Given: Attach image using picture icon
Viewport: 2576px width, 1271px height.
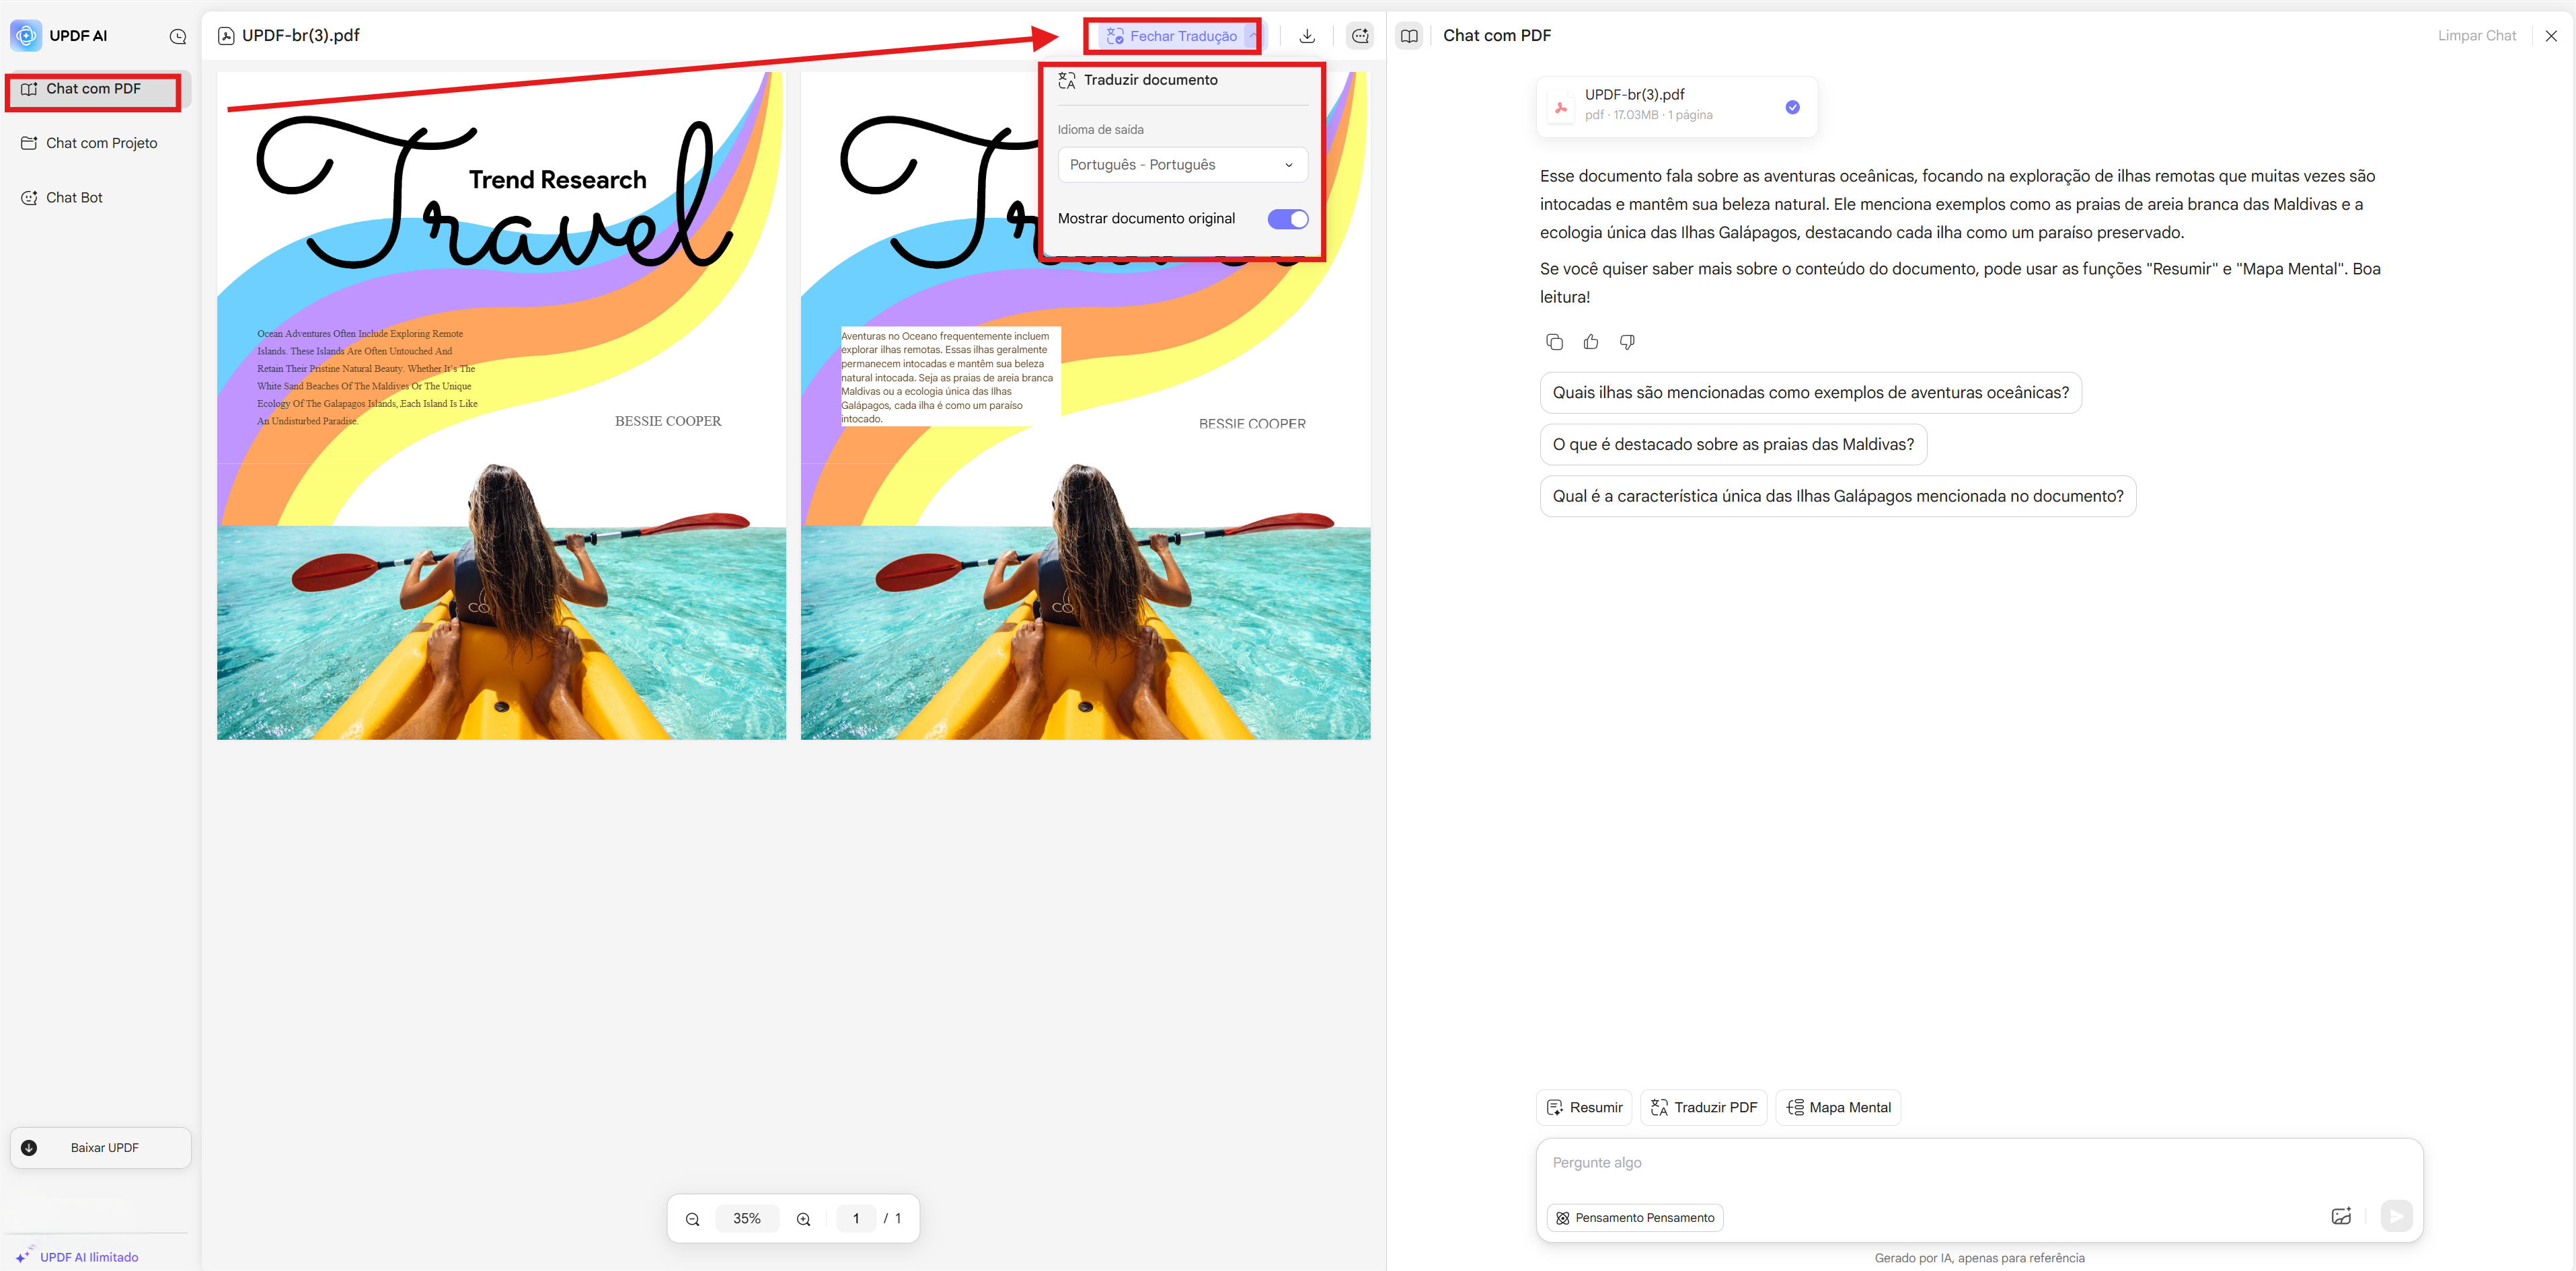Looking at the screenshot, I should [2341, 1217].
